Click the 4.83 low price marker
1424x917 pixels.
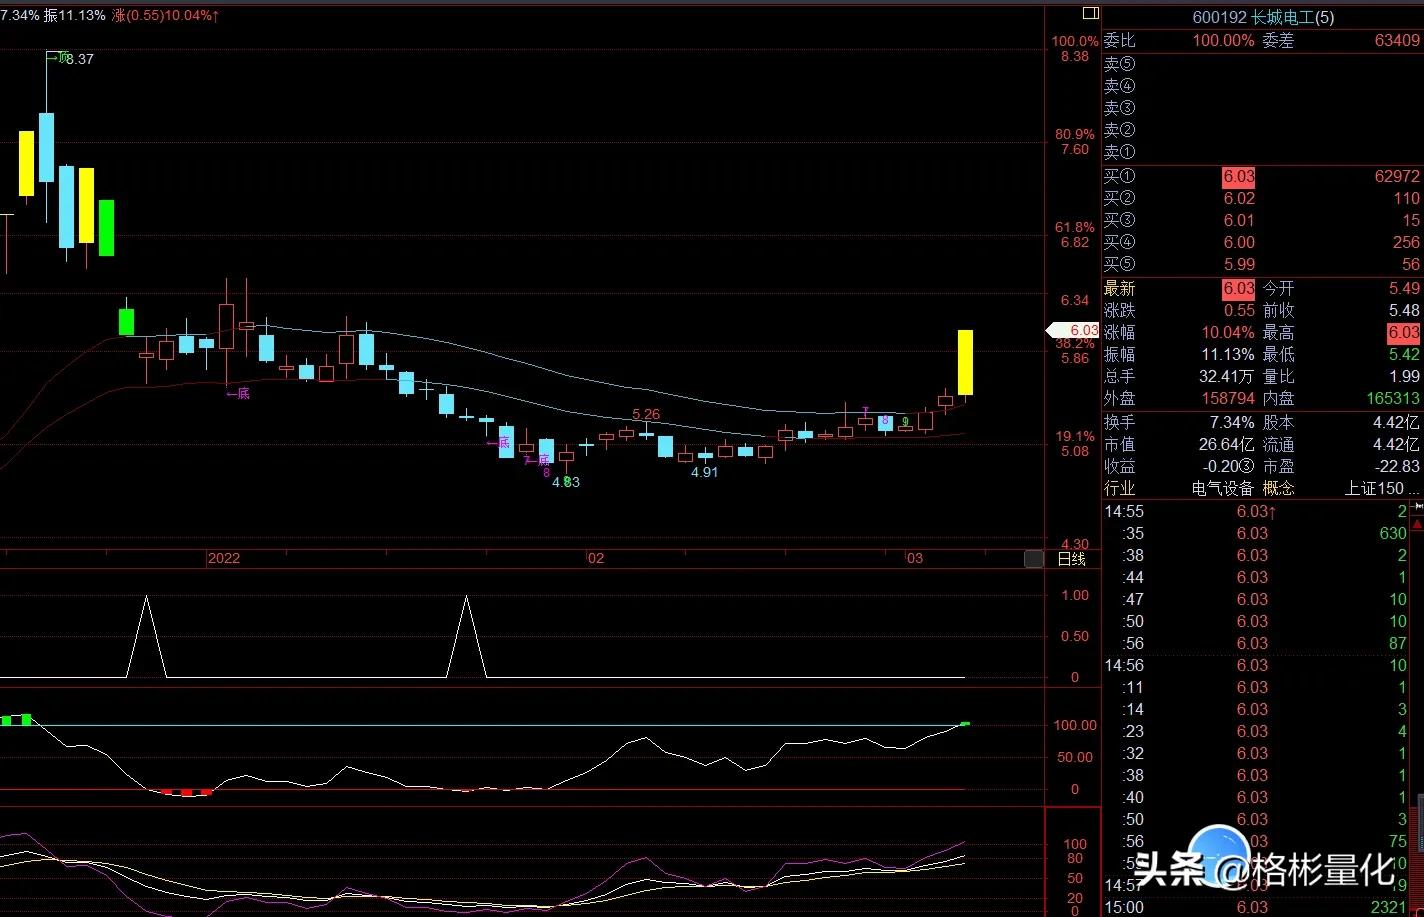pyautogui.click(x=565, y=482)
